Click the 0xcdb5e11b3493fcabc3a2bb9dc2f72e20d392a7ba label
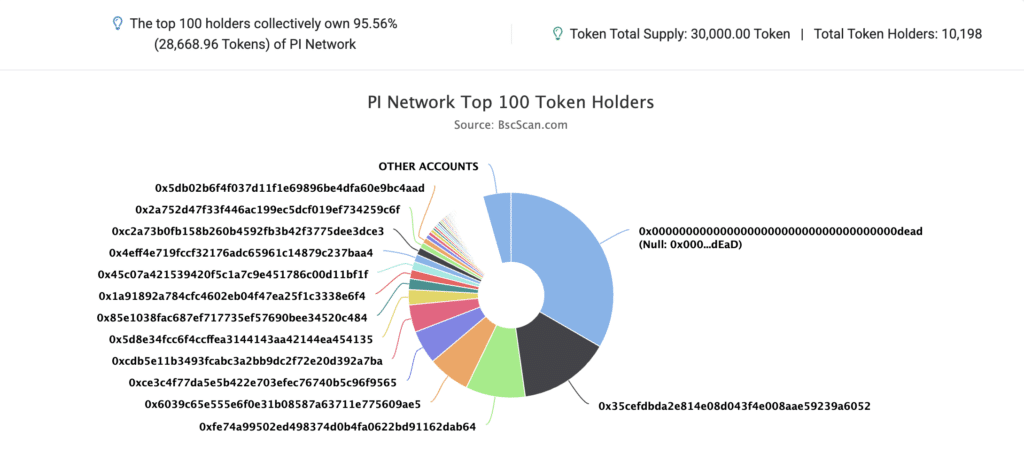 click(x=247, y=361)
